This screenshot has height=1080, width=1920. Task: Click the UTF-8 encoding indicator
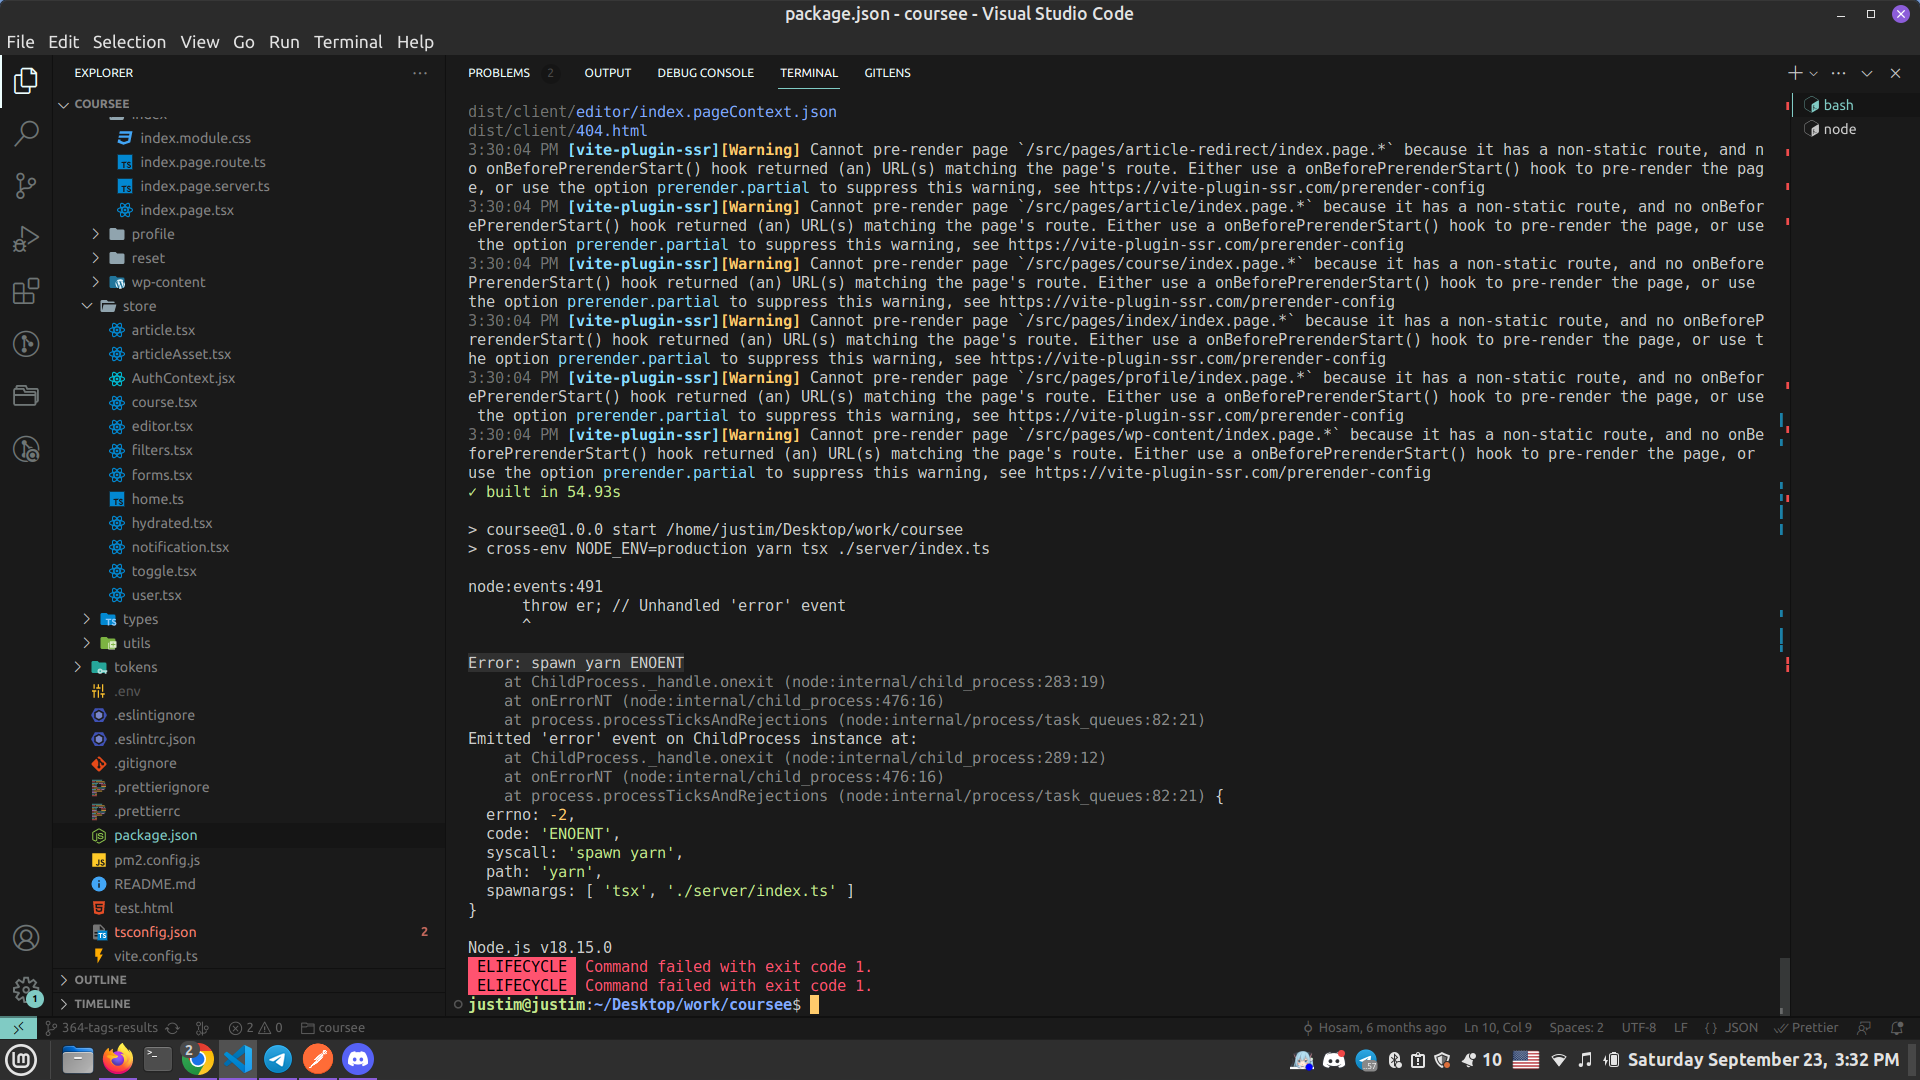coord(1638,1028)
